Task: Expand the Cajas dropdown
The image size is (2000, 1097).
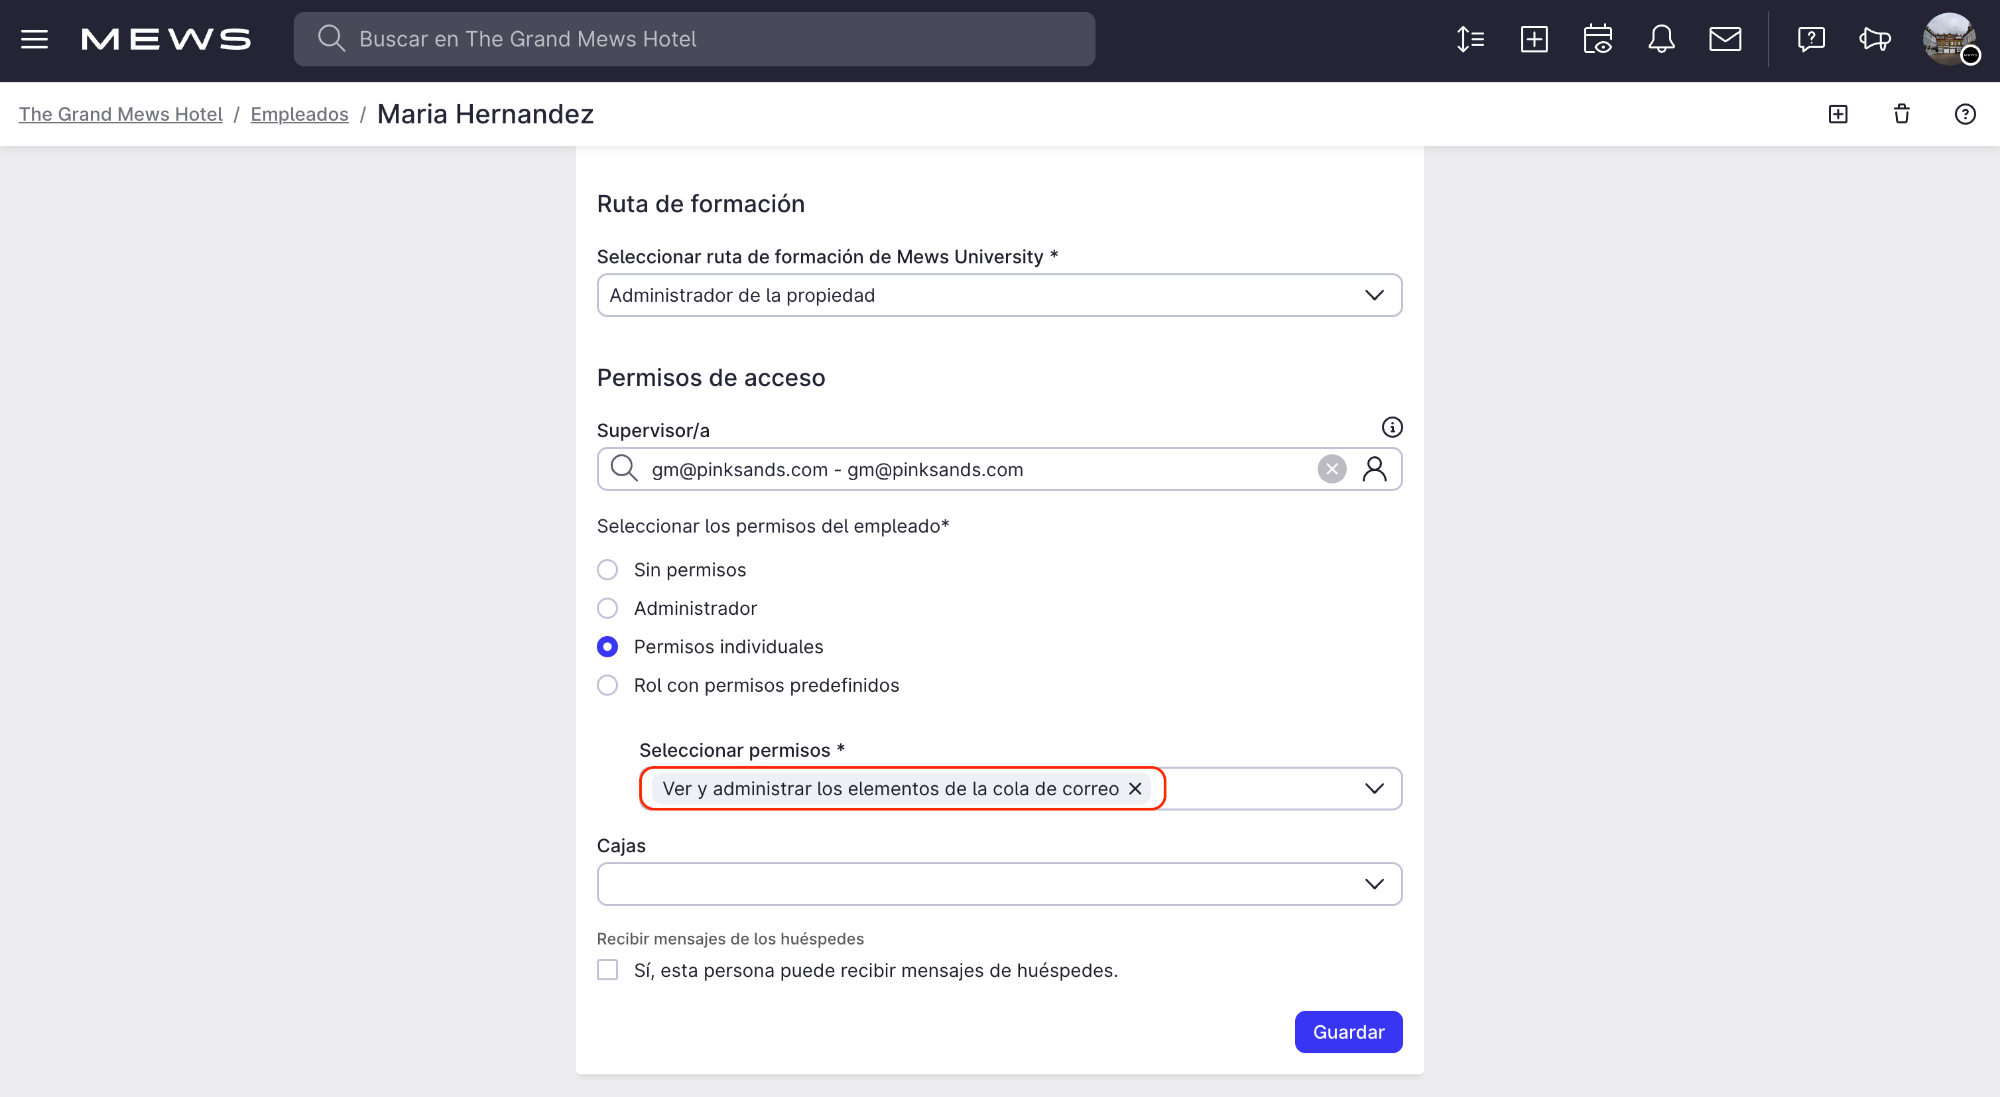Action: coord(1374,884)
